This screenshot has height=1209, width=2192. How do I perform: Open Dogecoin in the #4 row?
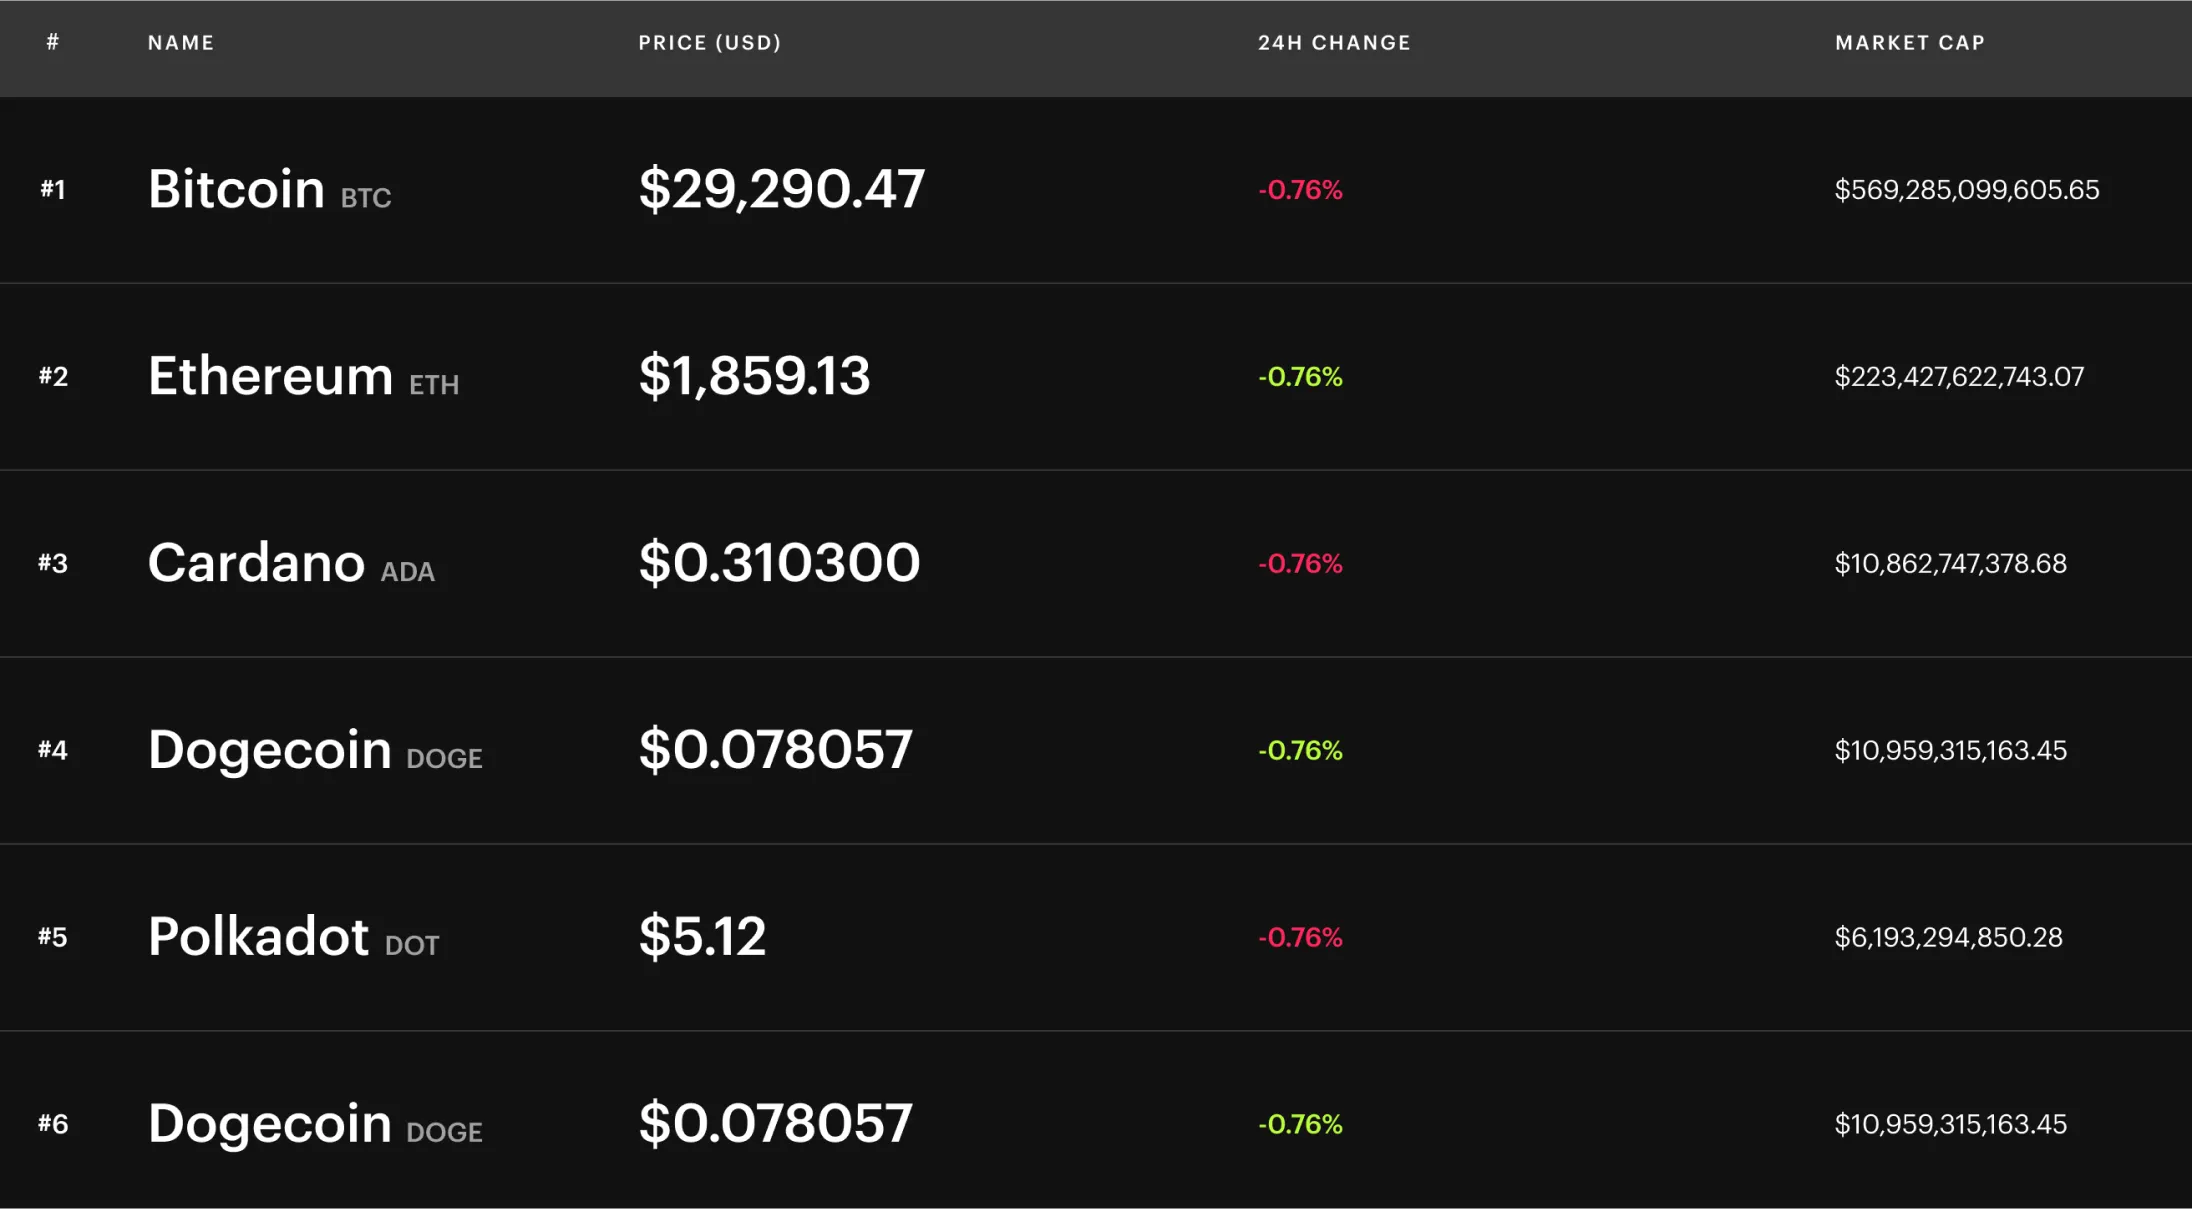pos(269,750)
